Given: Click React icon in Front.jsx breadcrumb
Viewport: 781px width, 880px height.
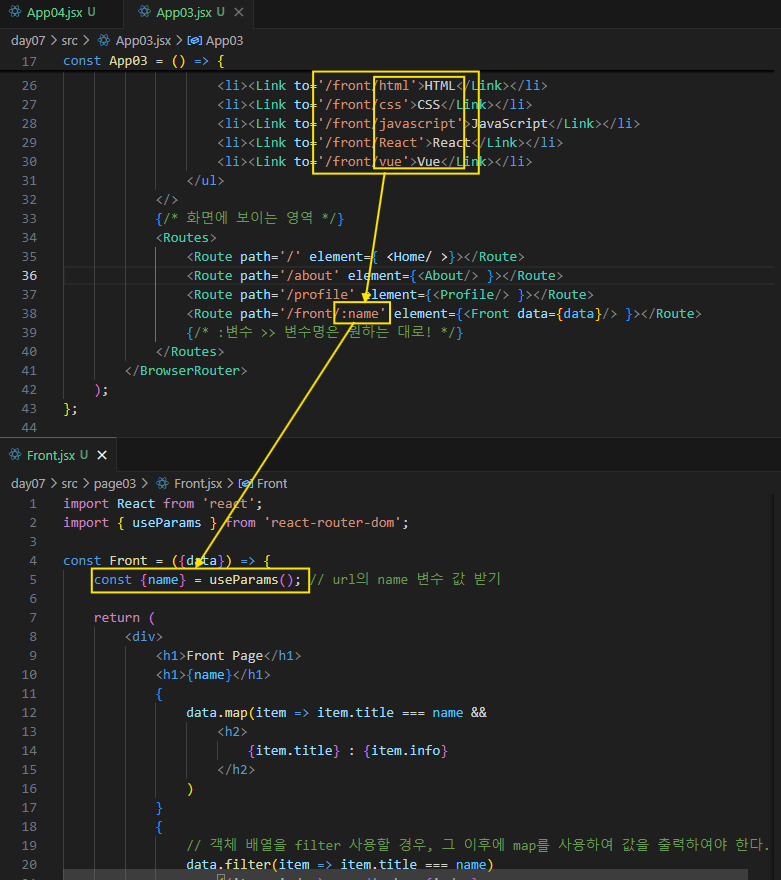Looking at the screenshot, I should click(162, 483).
